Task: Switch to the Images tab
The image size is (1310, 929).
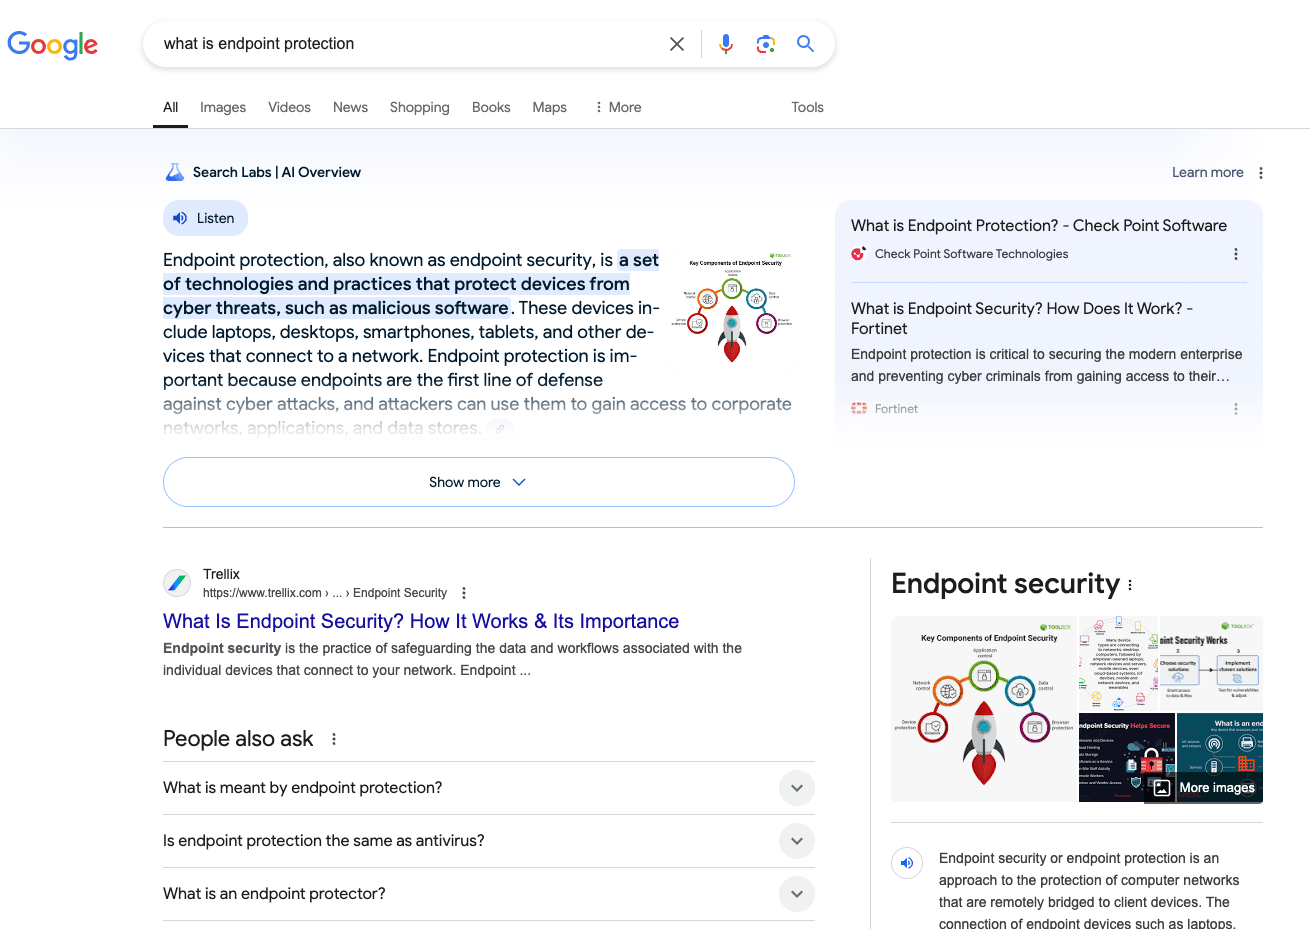Action: click(223, 107)
